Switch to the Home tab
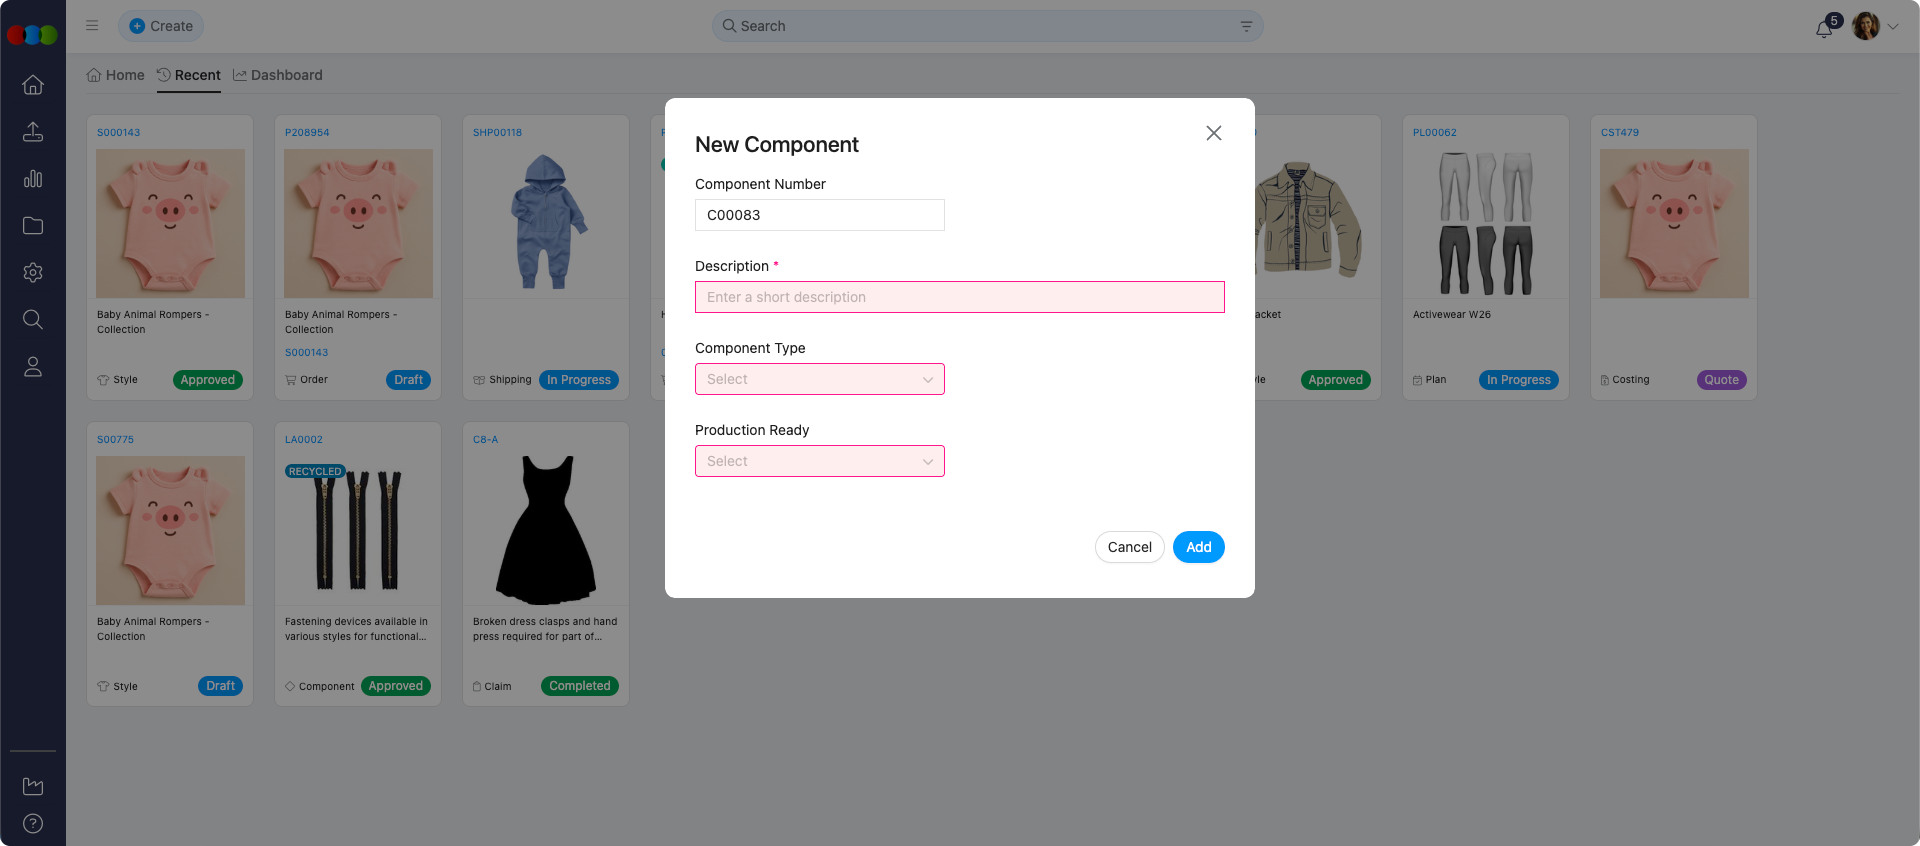1920x846 pixels. [115, 75]
